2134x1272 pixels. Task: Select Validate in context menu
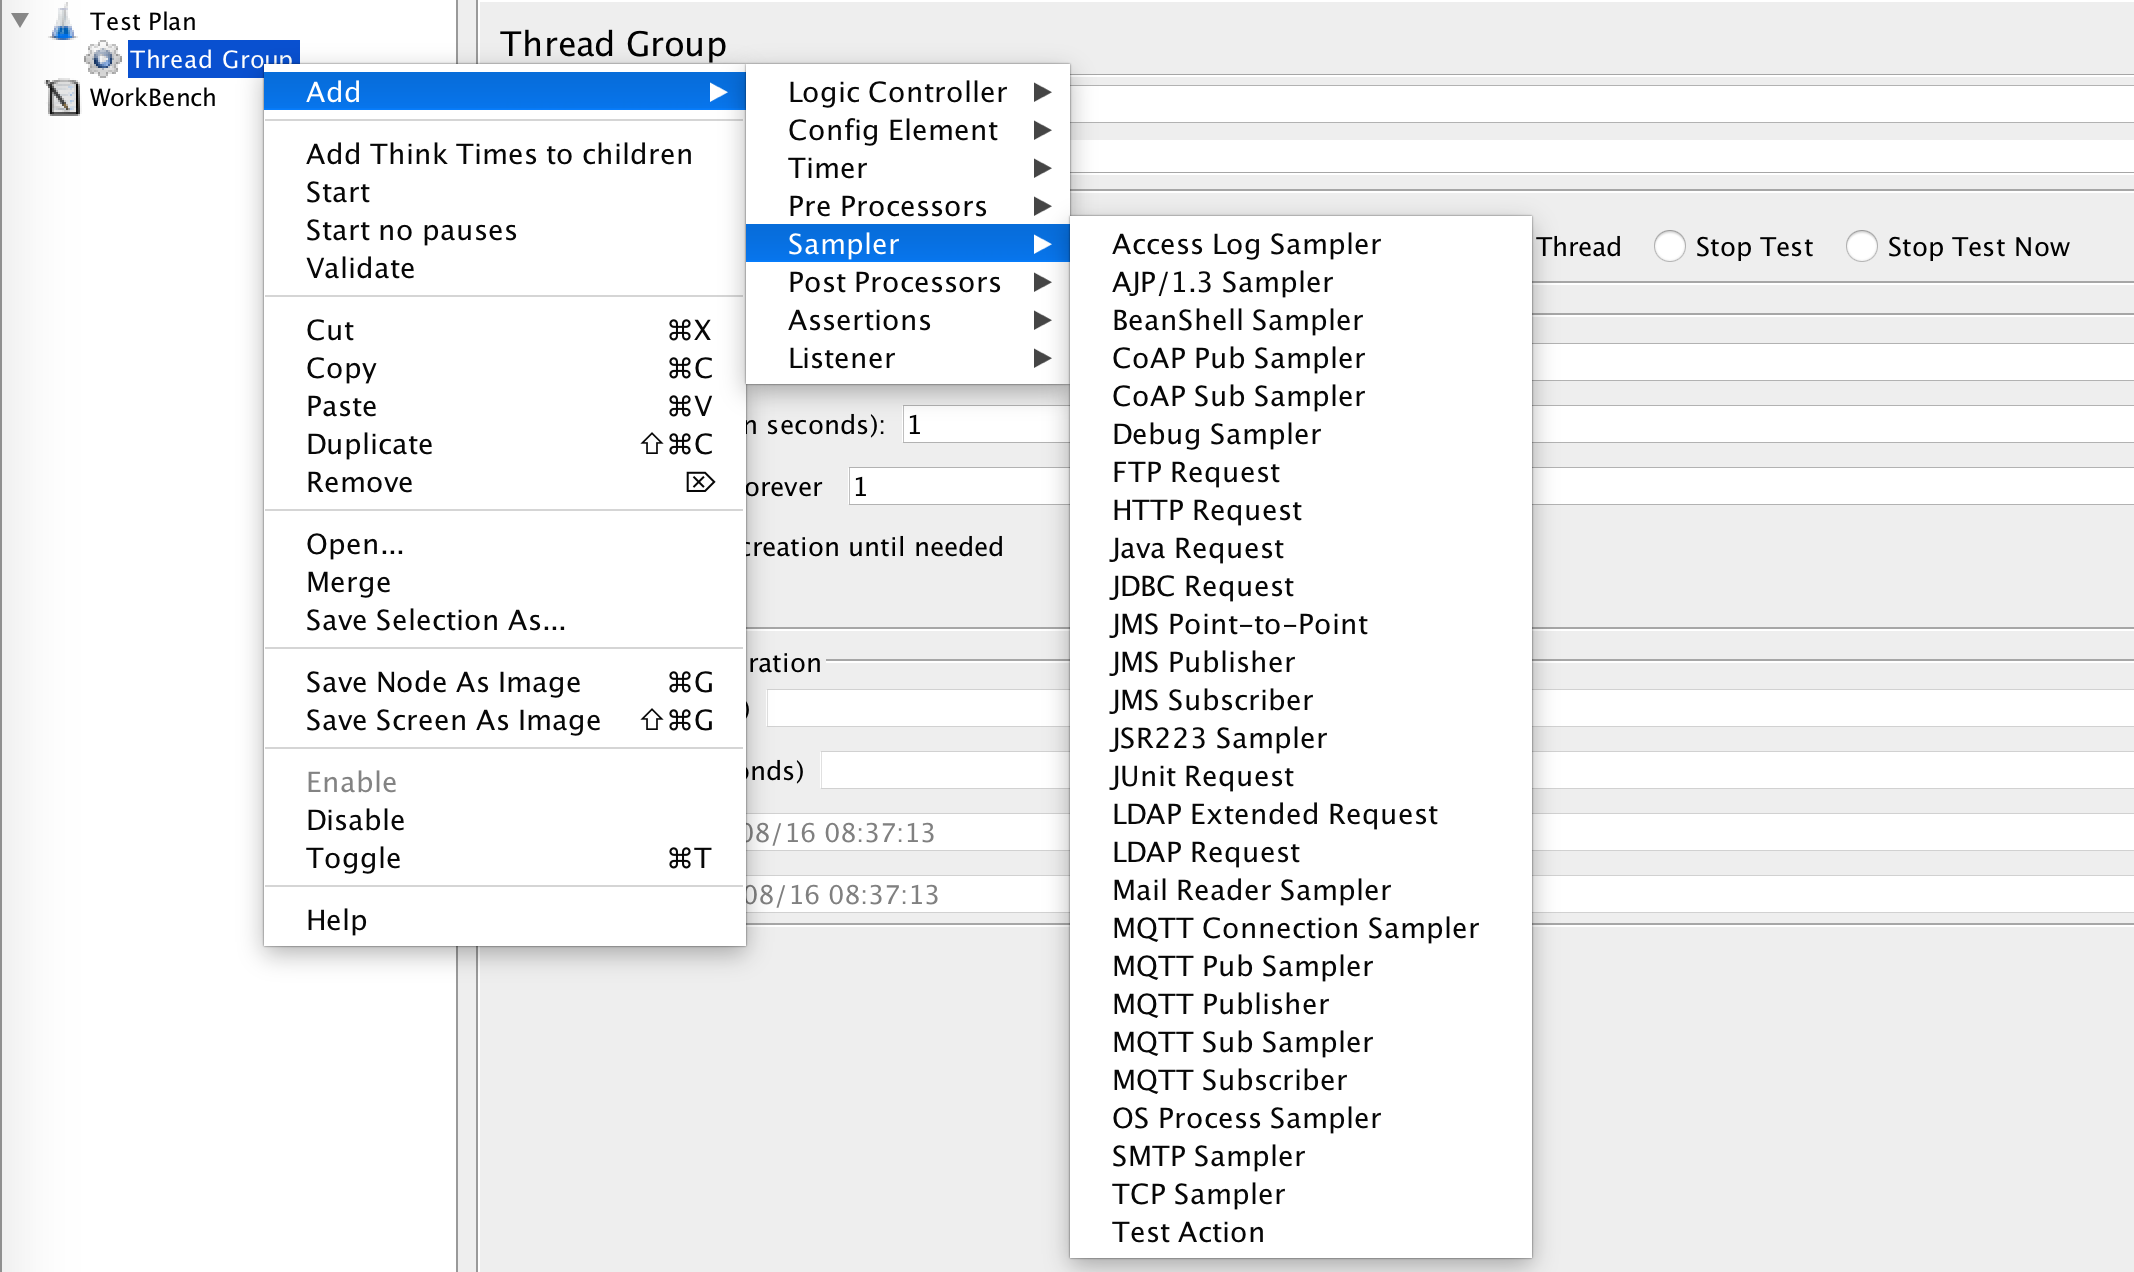360,268
